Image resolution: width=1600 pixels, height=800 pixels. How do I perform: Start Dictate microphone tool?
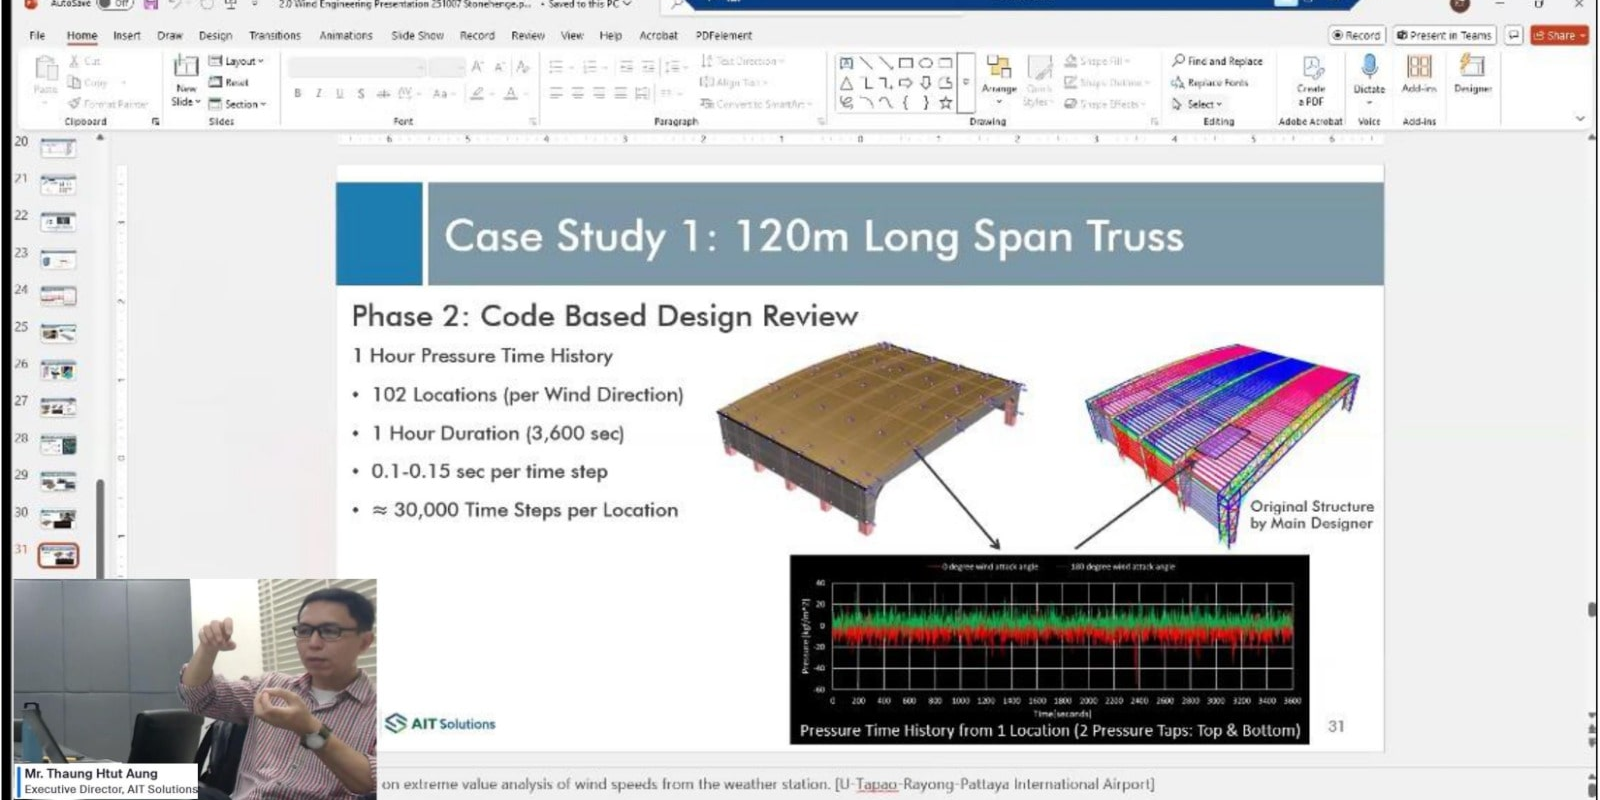1369,70
